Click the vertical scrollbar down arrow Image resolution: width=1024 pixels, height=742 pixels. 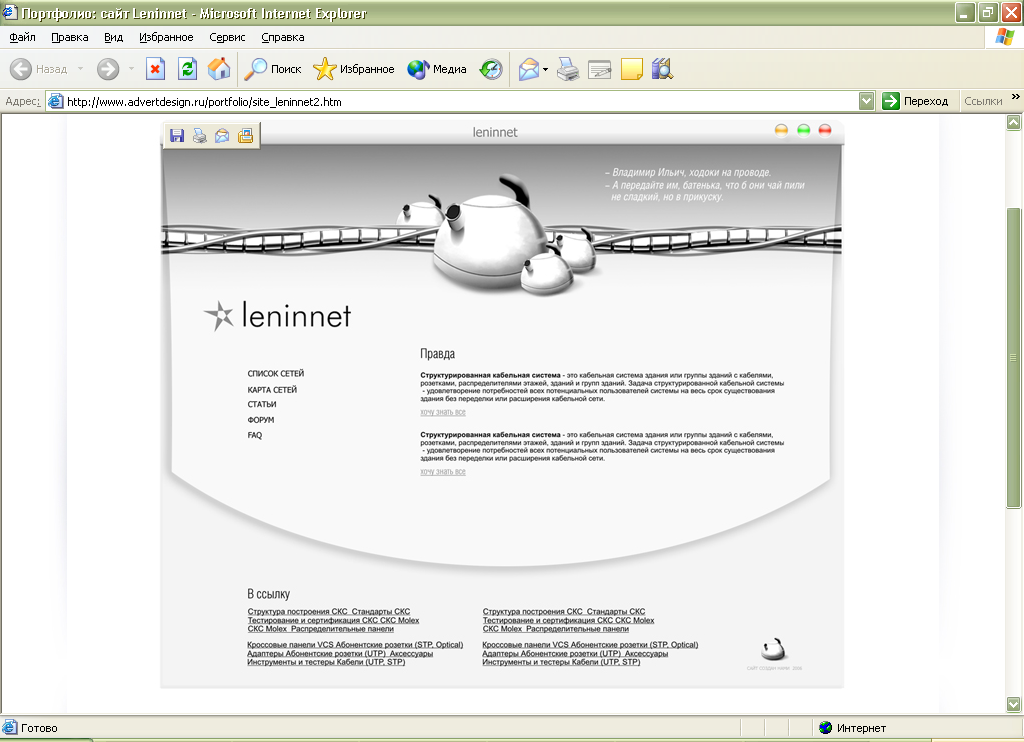[x=1014, y=703]
